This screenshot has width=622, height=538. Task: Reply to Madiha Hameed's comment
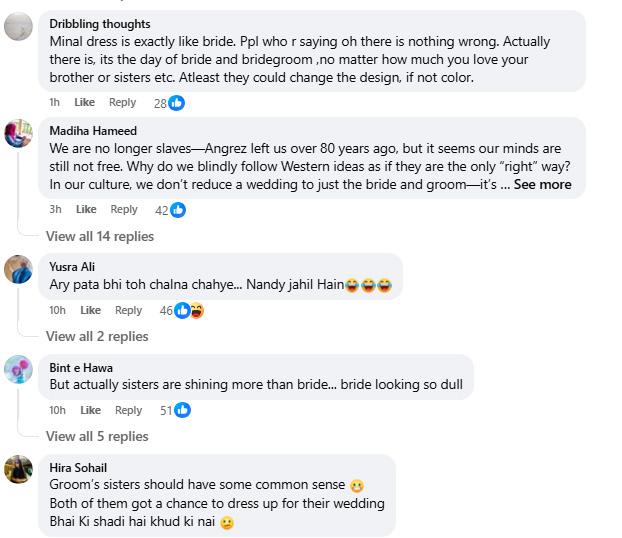[x=124, y=210]
